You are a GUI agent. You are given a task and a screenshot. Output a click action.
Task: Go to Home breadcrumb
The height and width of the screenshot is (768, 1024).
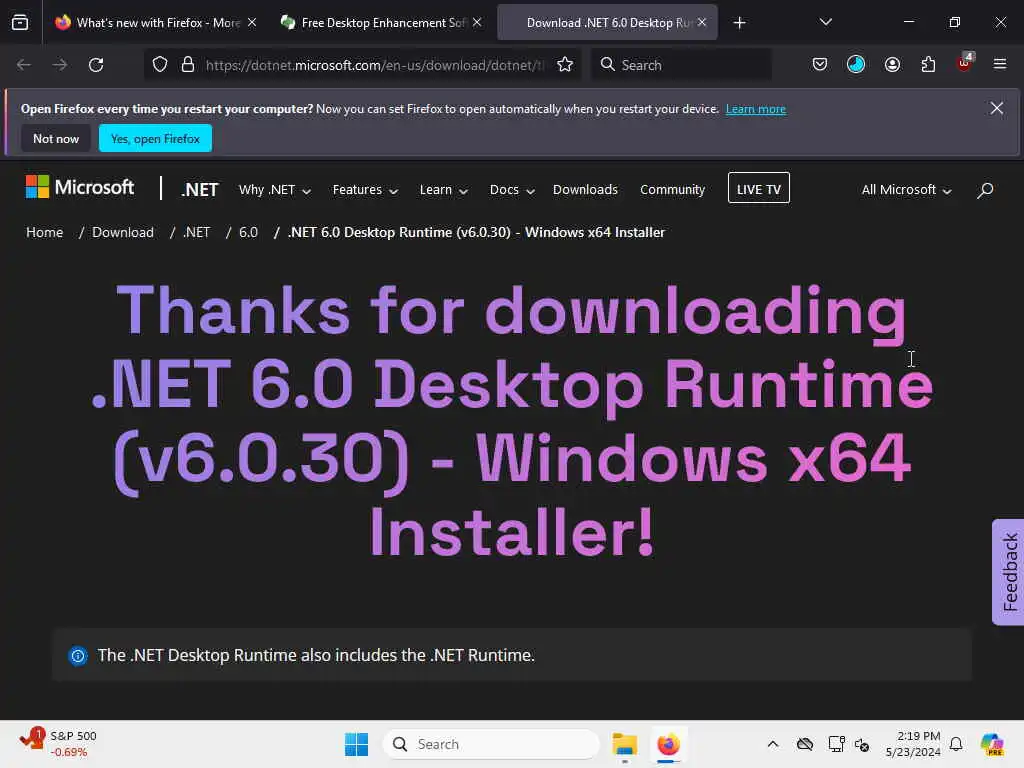coord(44,232)
